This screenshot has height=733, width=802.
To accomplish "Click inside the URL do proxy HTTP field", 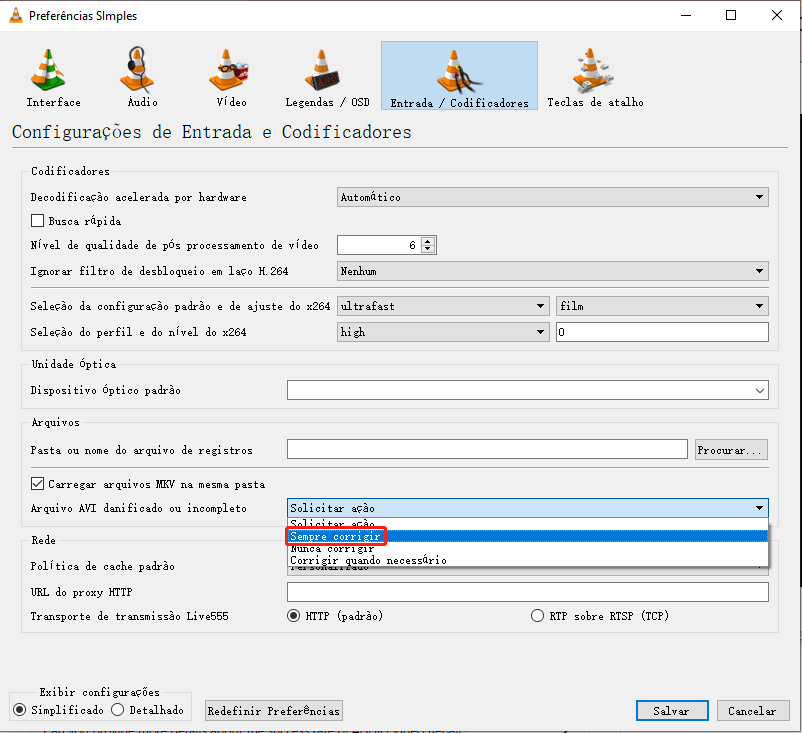I will click(527, 591).
